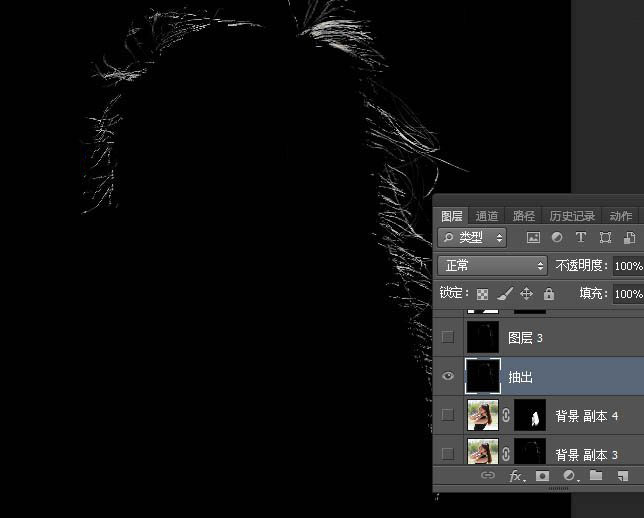Filter layers by pixel image type

coord(533,238)
